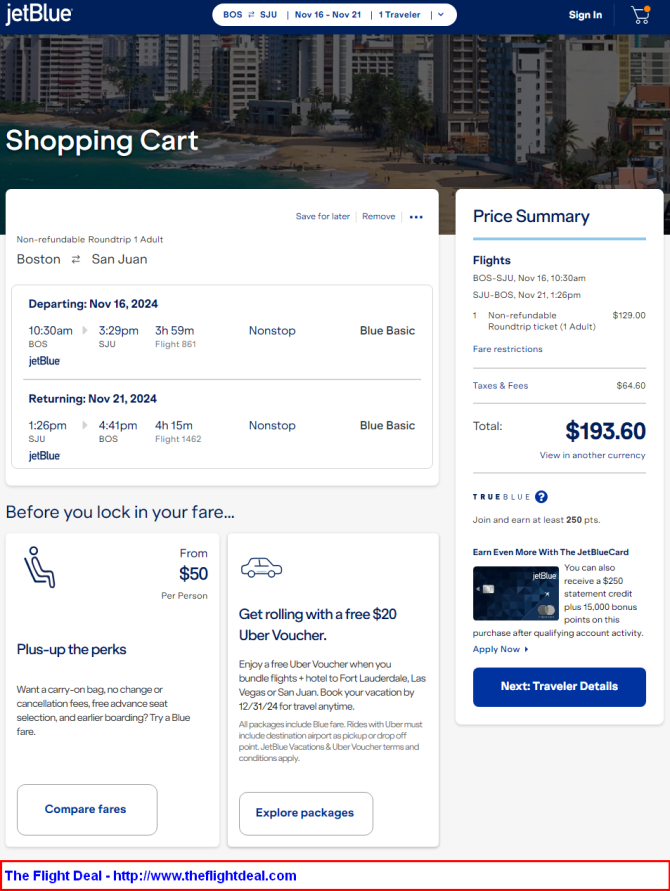Click the round-trip arrows between Boston and San Juan
This screenshot has height=891, width=670.
76,259
